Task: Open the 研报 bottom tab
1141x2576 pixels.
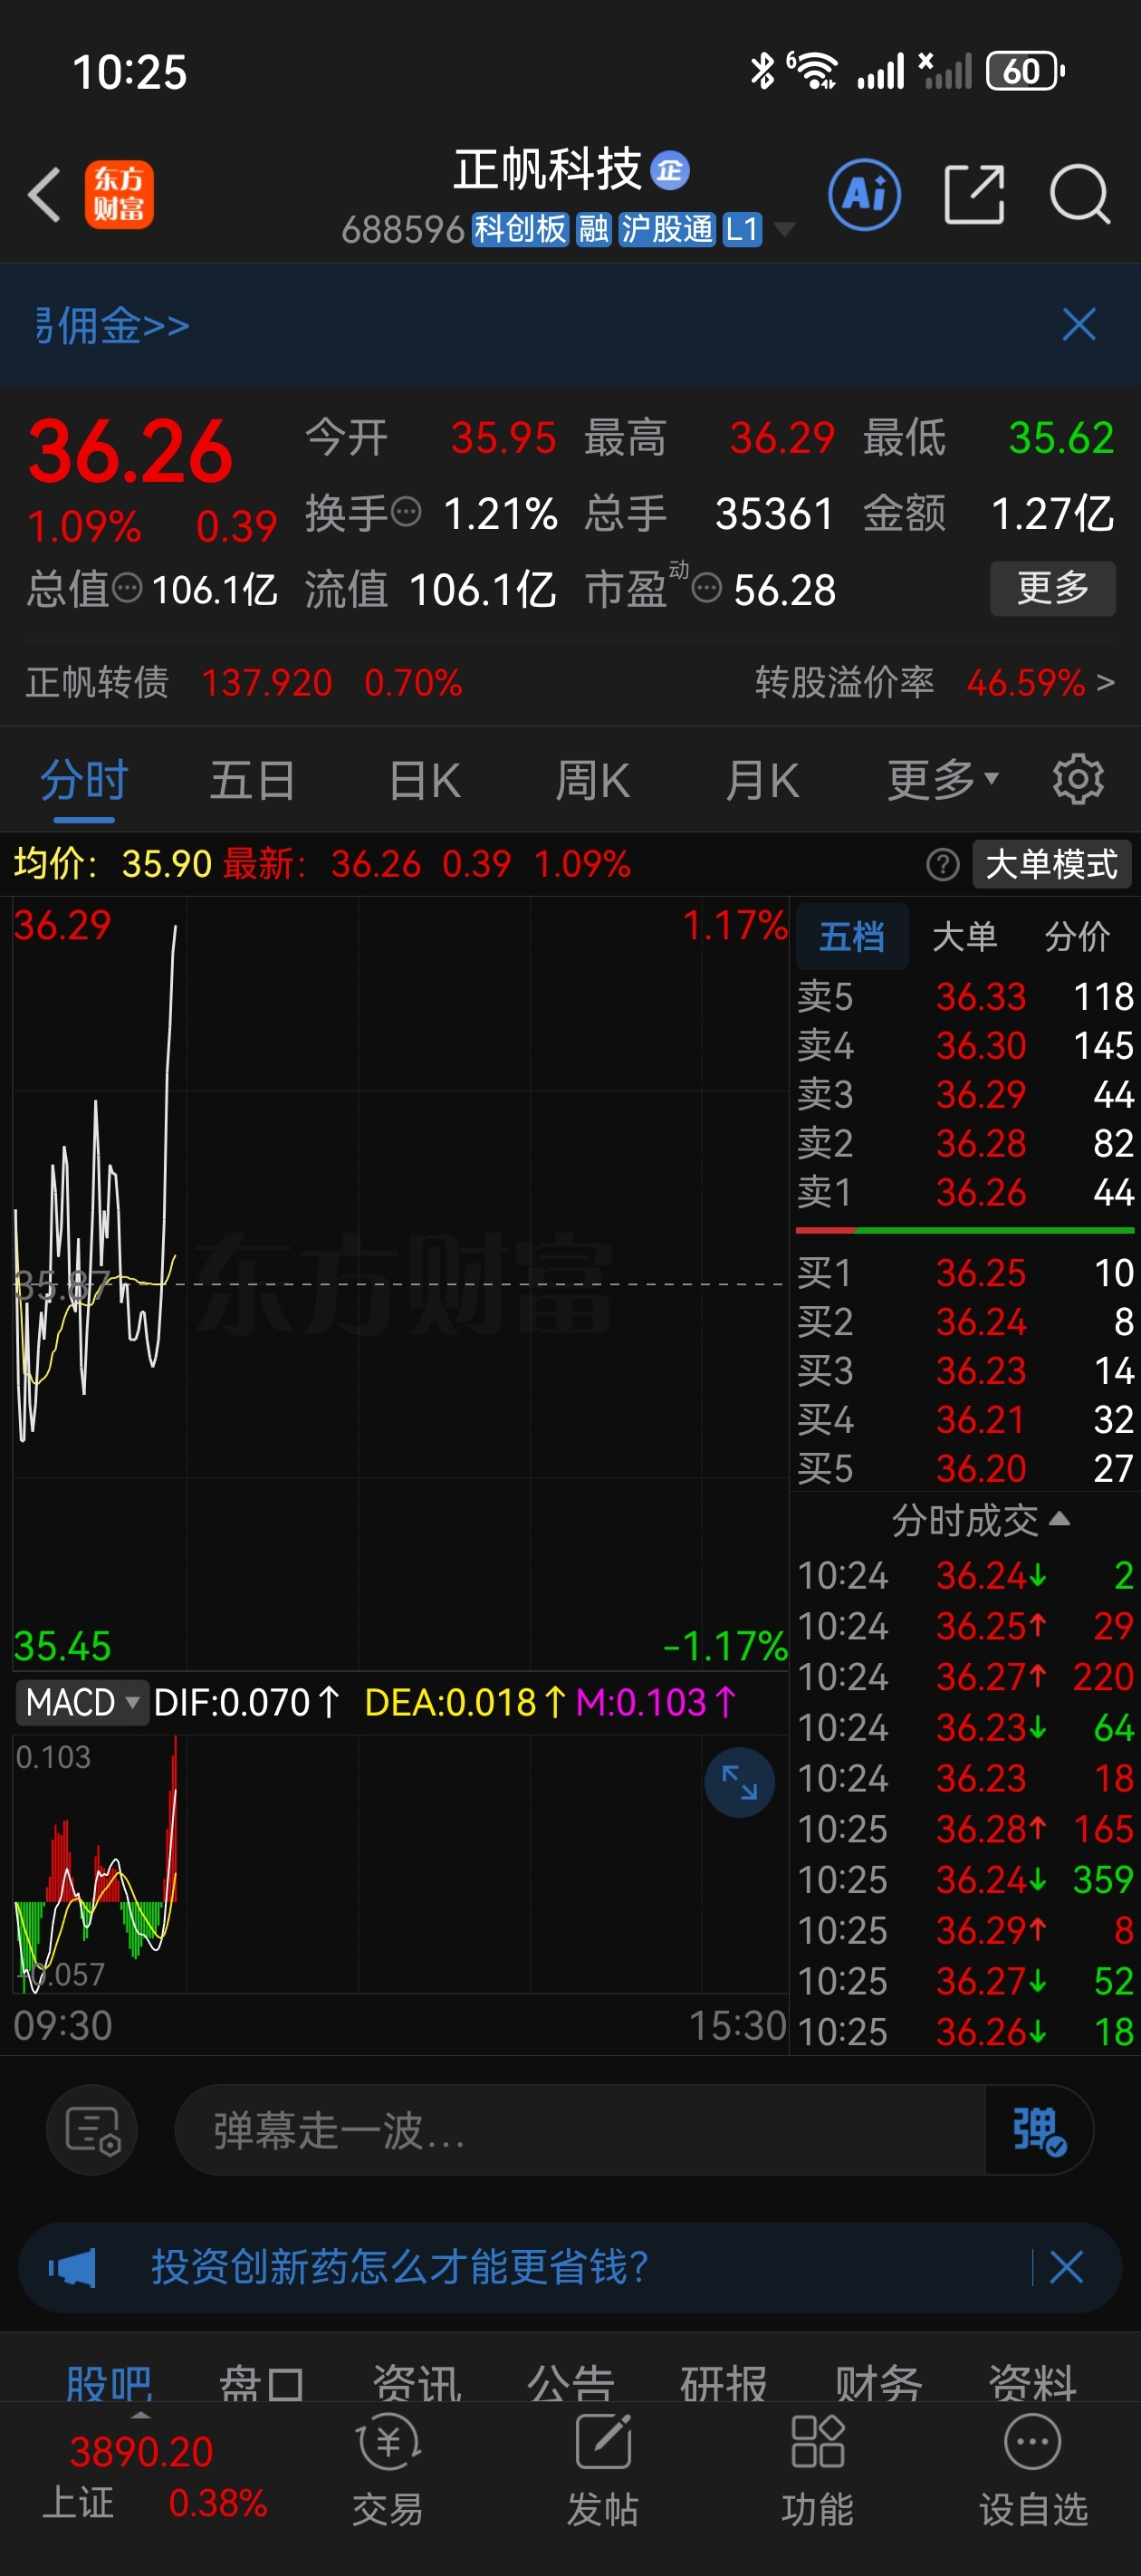Action: [724, 2382]
